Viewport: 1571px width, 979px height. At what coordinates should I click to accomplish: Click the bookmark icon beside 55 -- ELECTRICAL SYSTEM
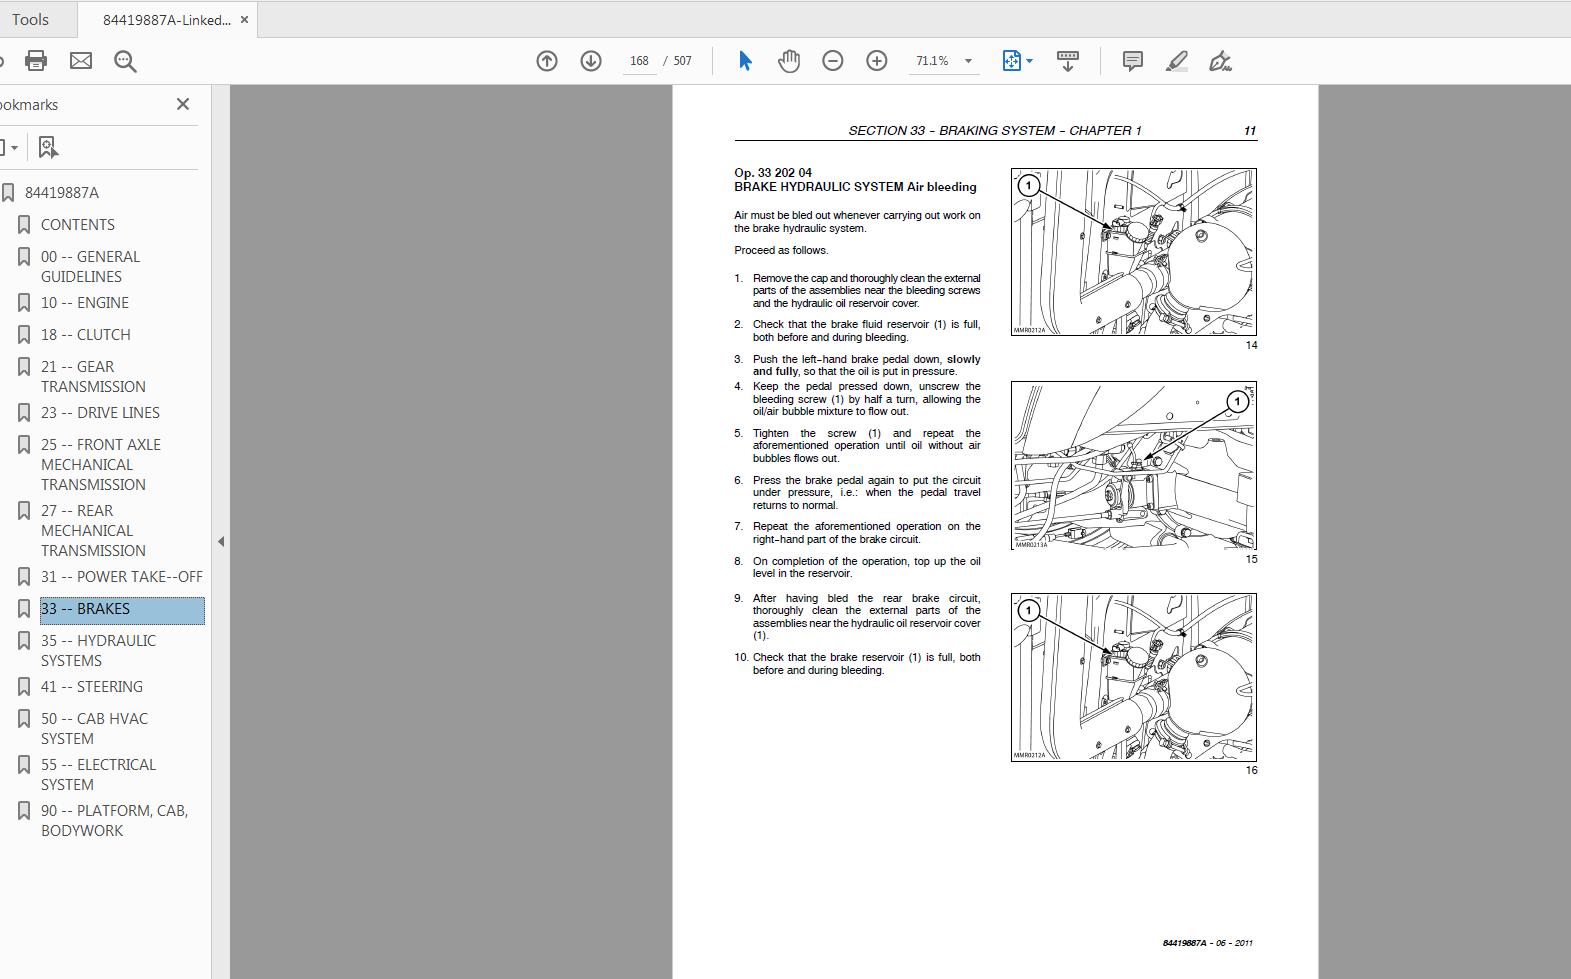[x=24, y=765]
